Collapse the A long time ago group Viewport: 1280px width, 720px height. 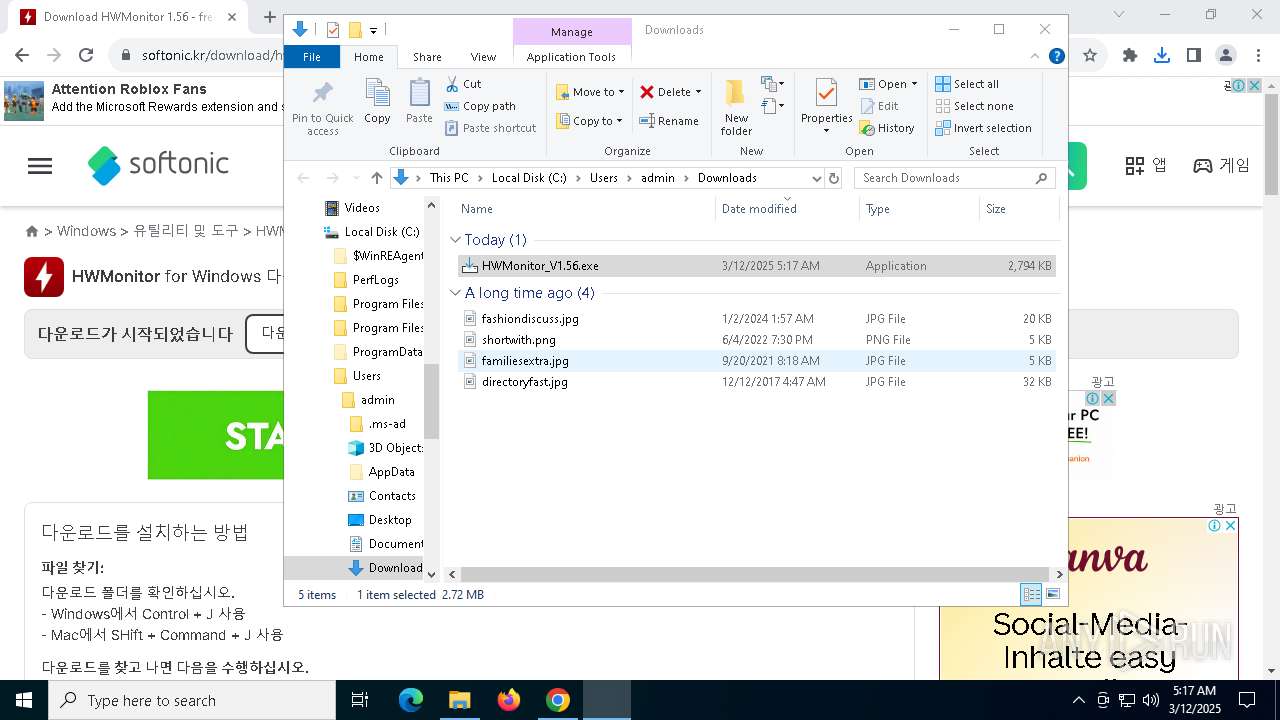[455, 293]
